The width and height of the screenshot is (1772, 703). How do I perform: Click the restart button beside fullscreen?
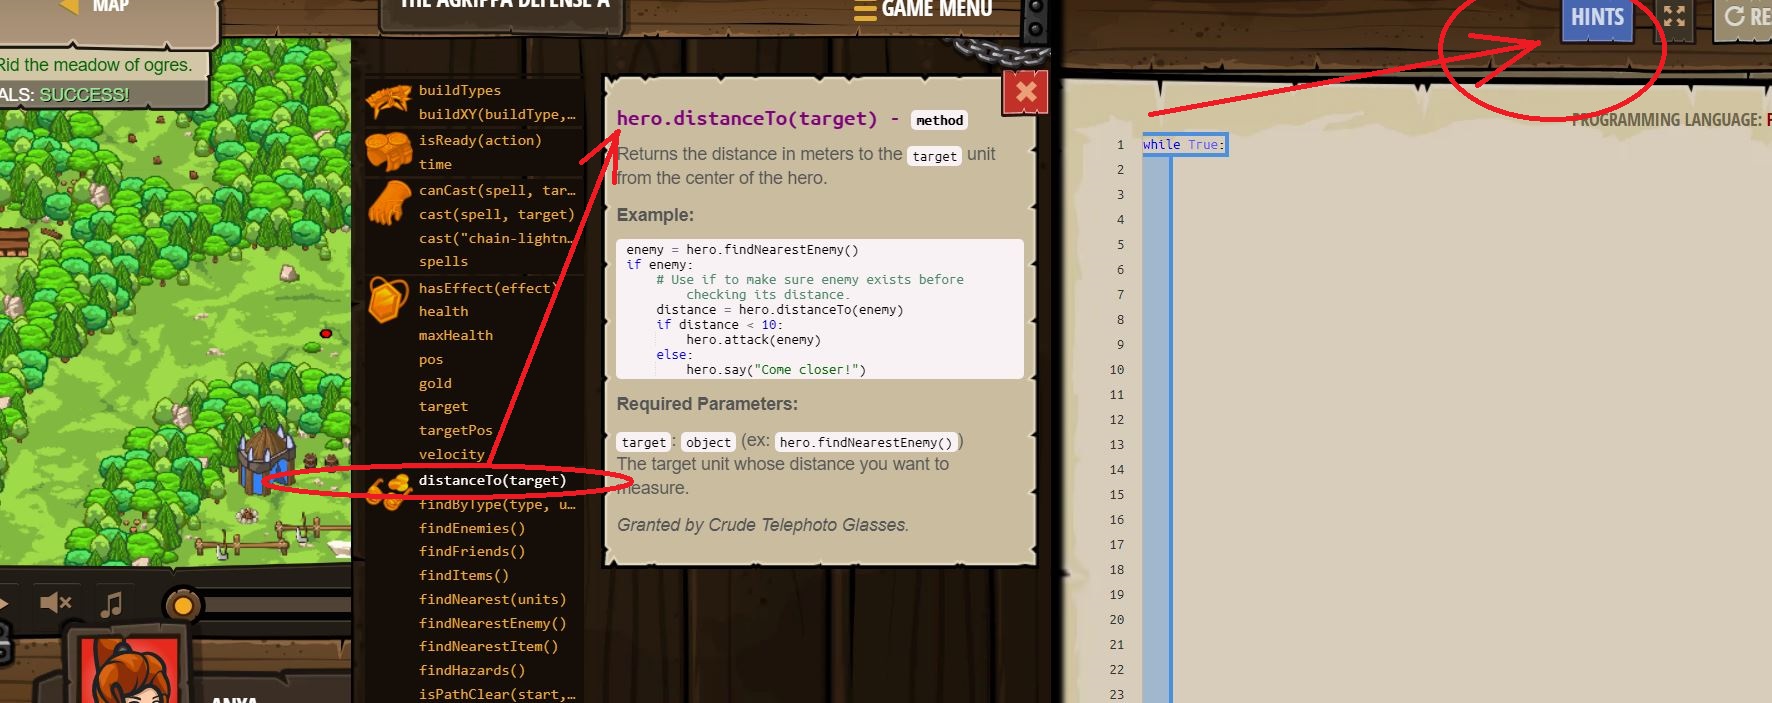[x=1745, y=17]
